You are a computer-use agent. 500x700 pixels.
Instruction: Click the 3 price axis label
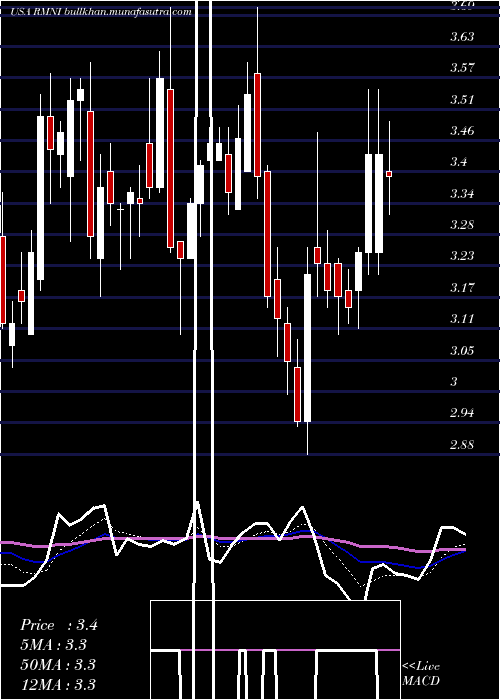click(454, 382)
